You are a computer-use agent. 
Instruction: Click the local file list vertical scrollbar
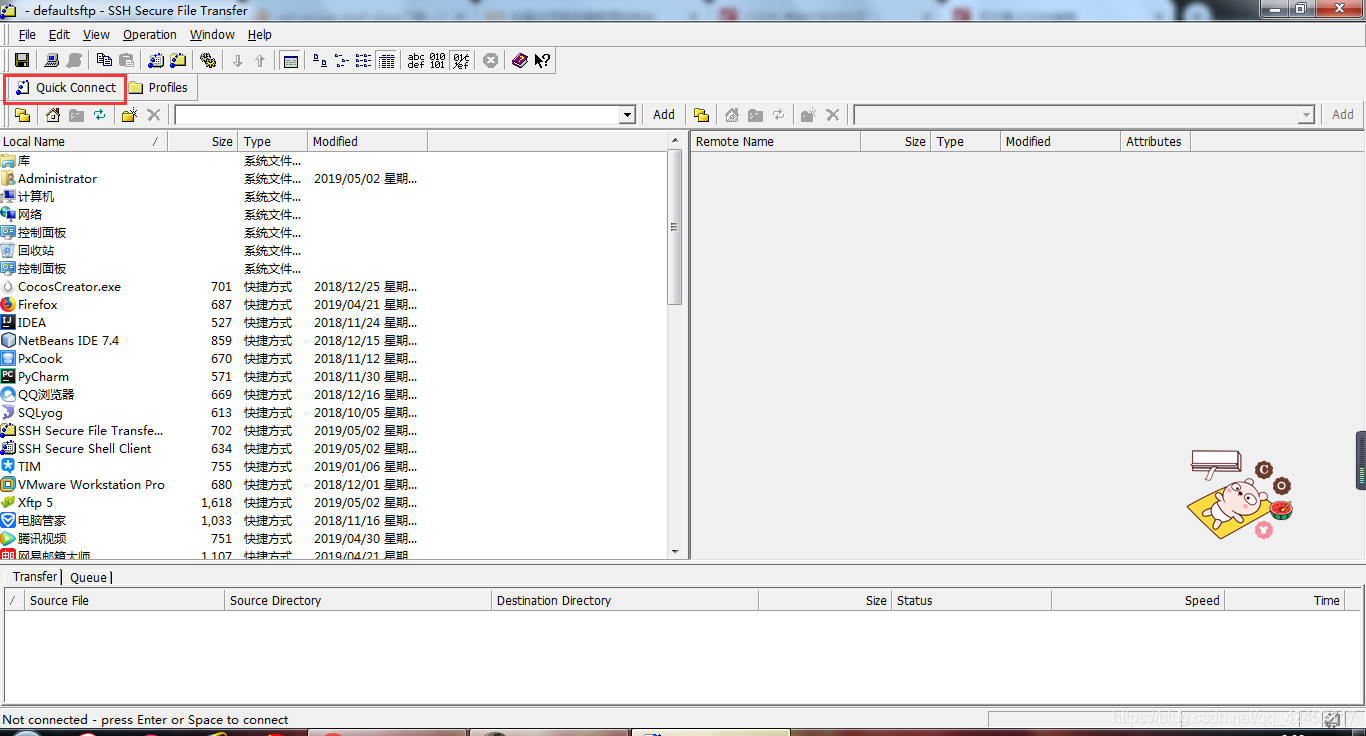(x=675, y=353)
